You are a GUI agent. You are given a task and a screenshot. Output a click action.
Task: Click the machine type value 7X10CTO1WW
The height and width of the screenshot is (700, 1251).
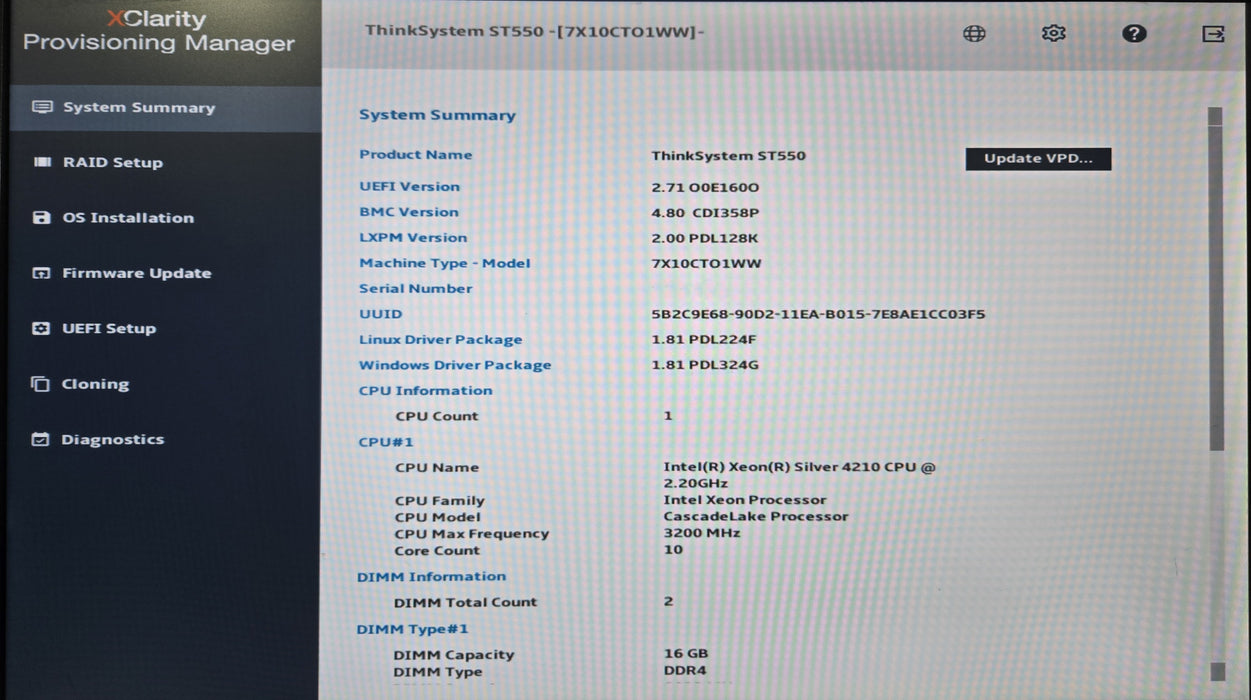click(x=706, y=264)
